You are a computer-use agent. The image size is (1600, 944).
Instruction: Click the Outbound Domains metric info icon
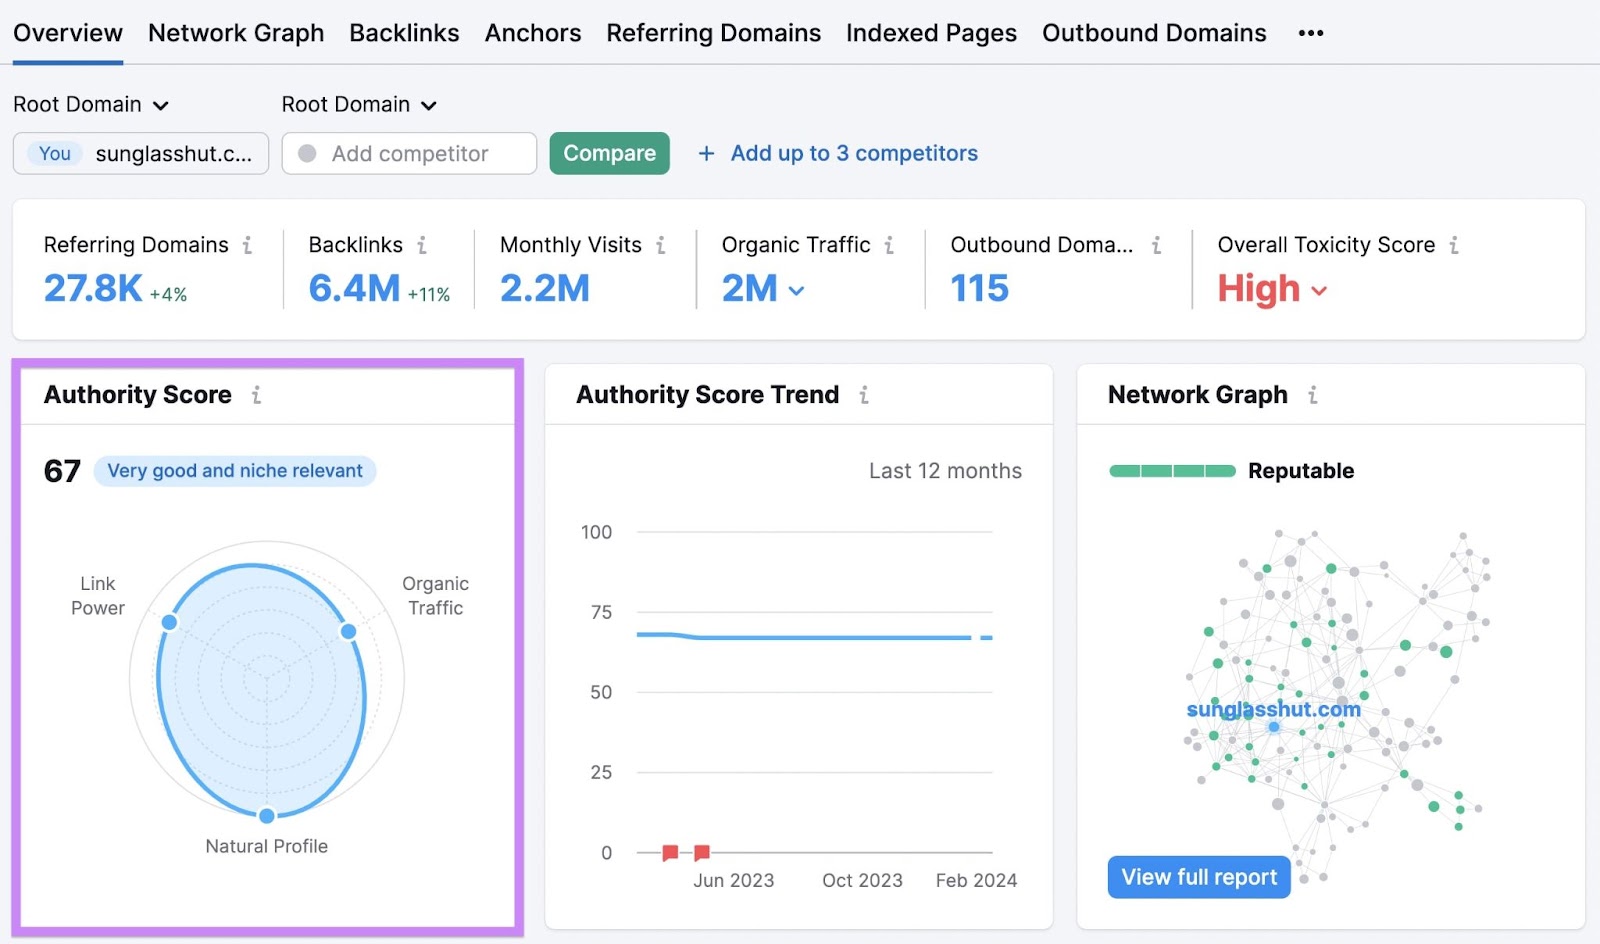point(1156,244)
